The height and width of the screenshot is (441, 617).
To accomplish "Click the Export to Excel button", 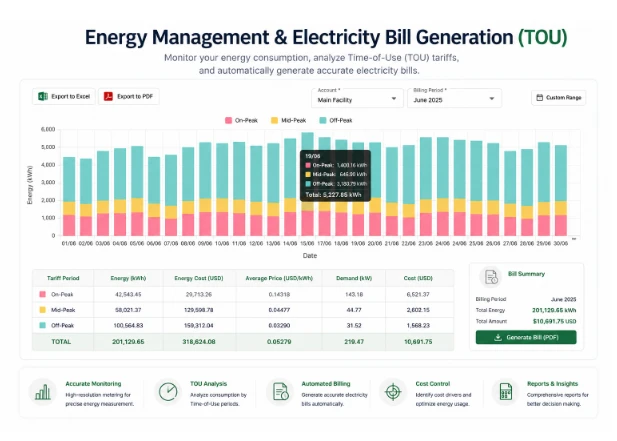I will point(64,96).
